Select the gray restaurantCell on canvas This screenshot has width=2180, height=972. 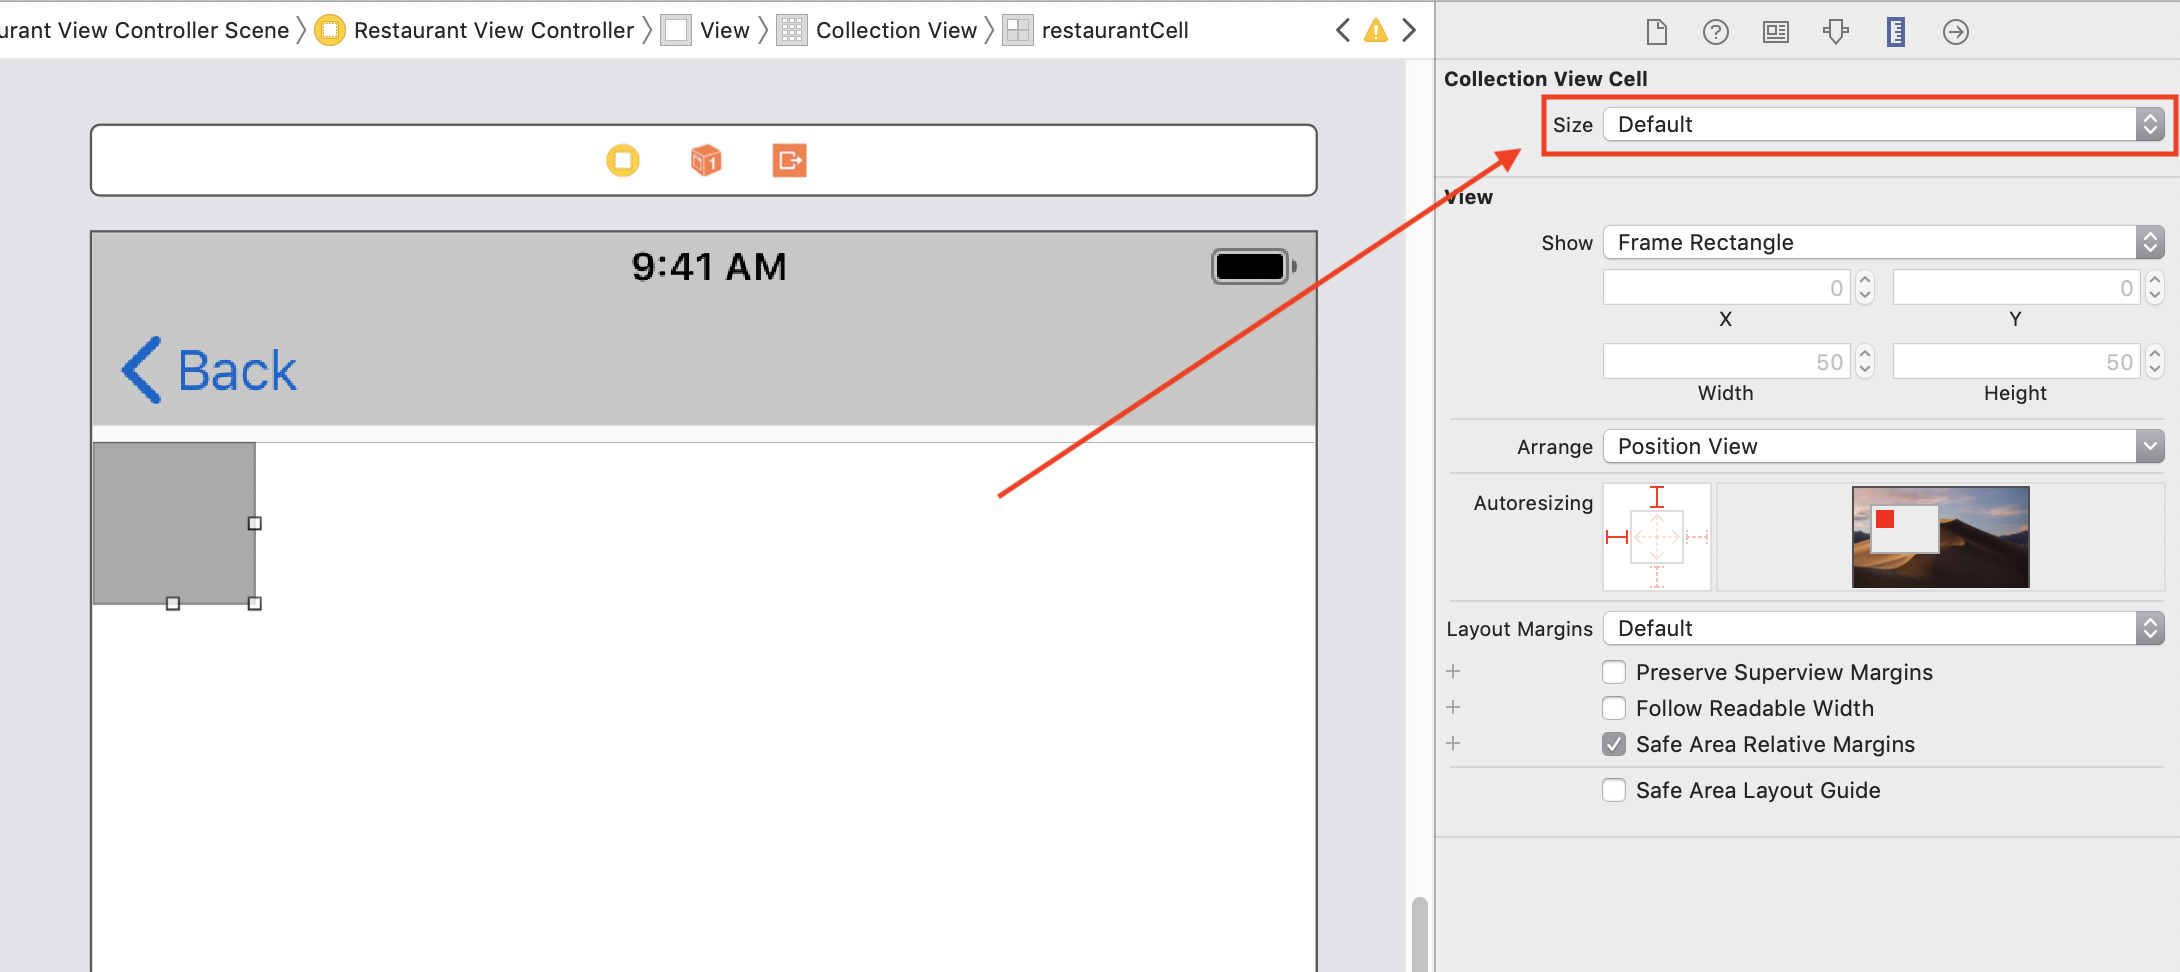pyautogui.click(x=174, y=523)
